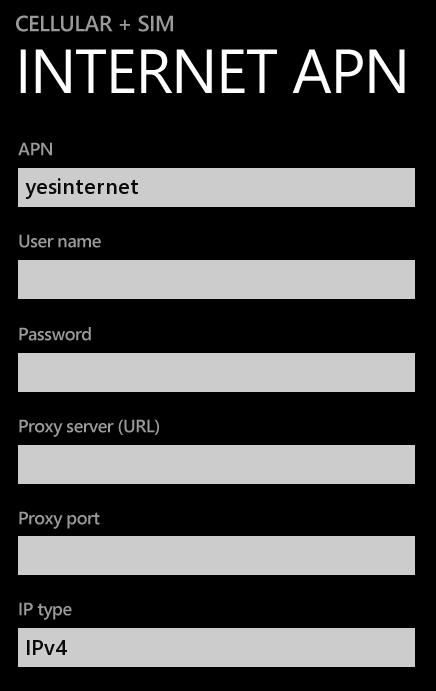Screen dimensions: 436x691
Task: Activate the Proxy port input box
Action: pos(216,555)
